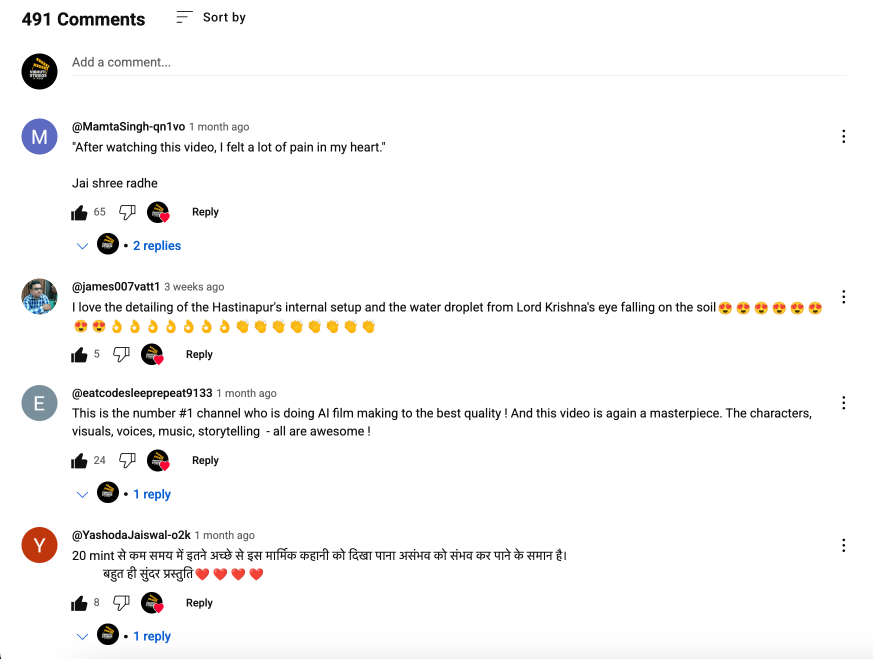The width and height of the screenshot is (873, 659).
Task: Reply to the eatcodesleeprepeat9133 comment
Action: coord(205,461)
